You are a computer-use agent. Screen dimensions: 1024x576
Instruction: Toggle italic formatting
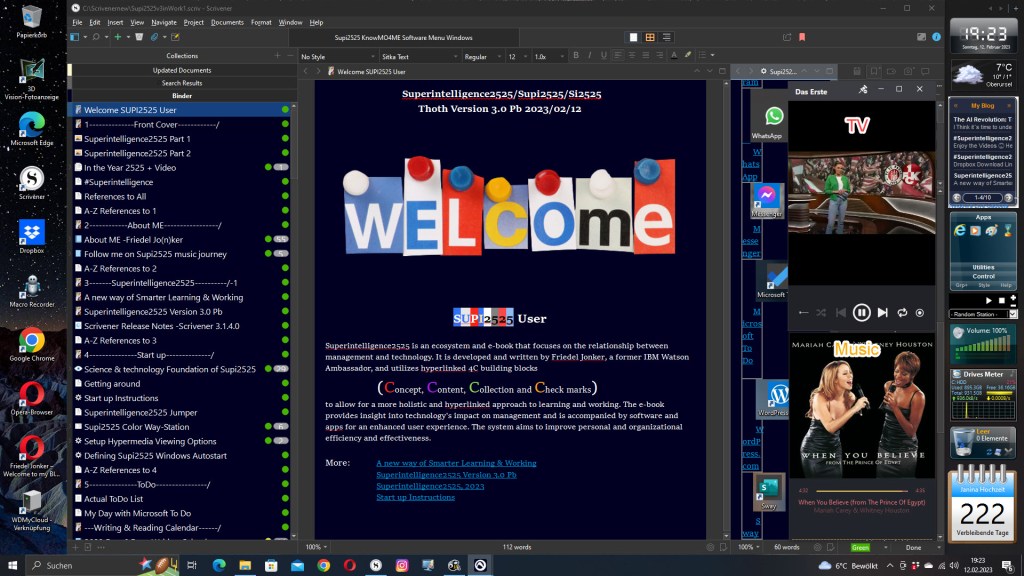pos(590,56)
